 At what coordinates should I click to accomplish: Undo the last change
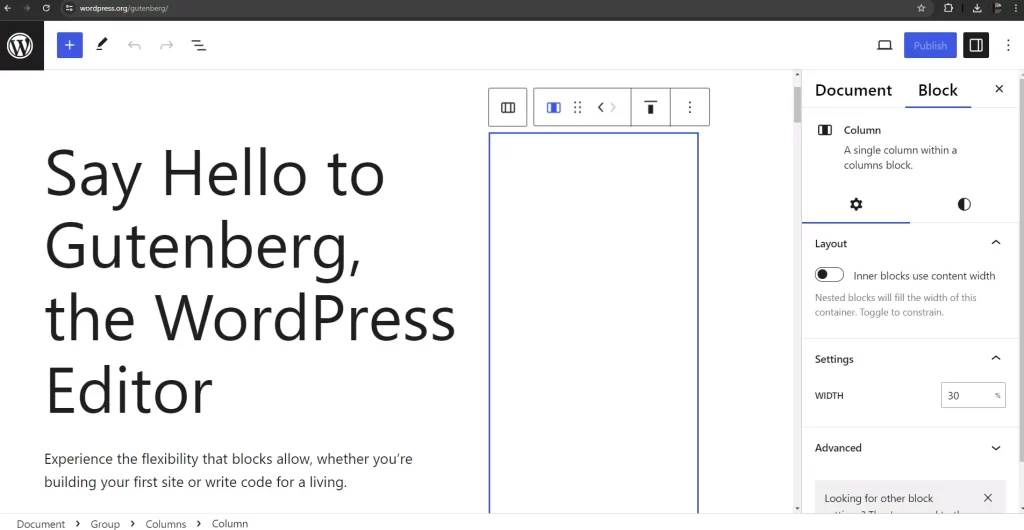[x=135, y=45]
